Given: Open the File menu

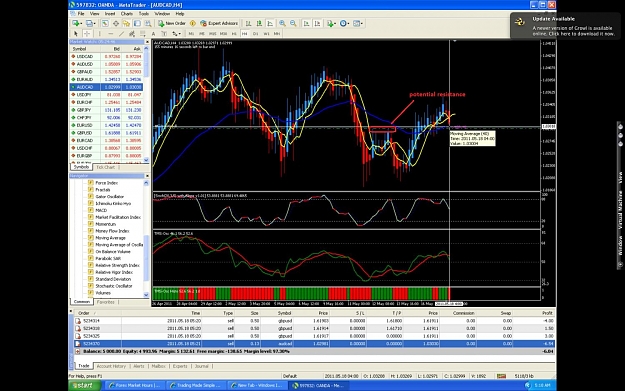Looking at the screenshot, I should click(x=81, y=14).
